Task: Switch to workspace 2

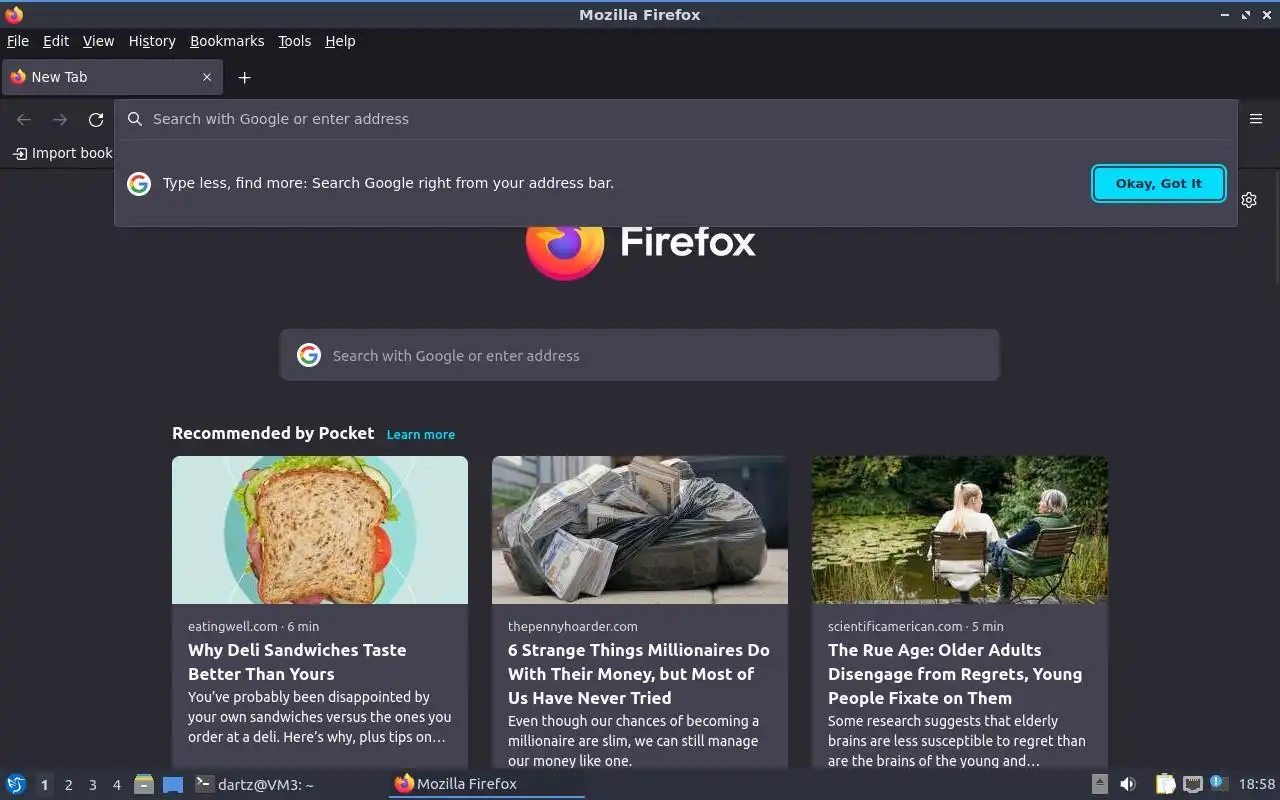Action: tap(68, 785)
